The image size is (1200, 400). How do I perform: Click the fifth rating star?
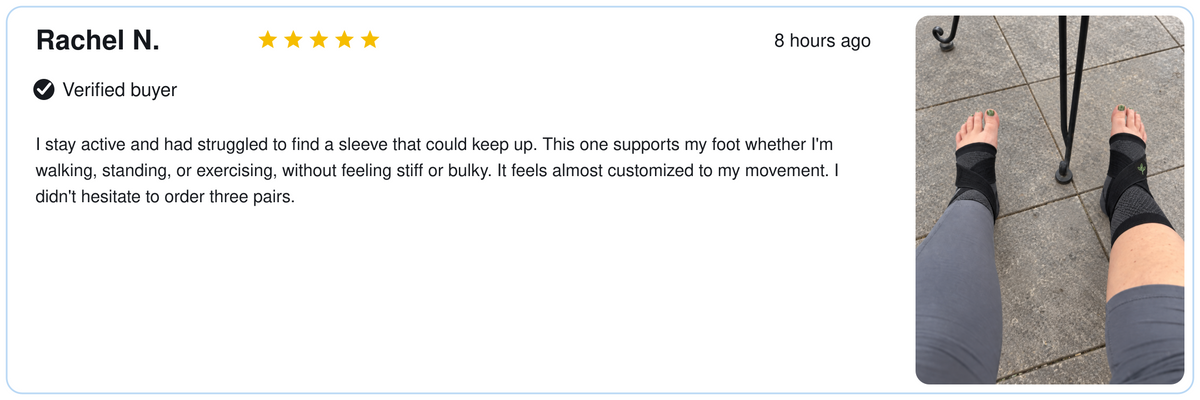click(x=370, y=40)
